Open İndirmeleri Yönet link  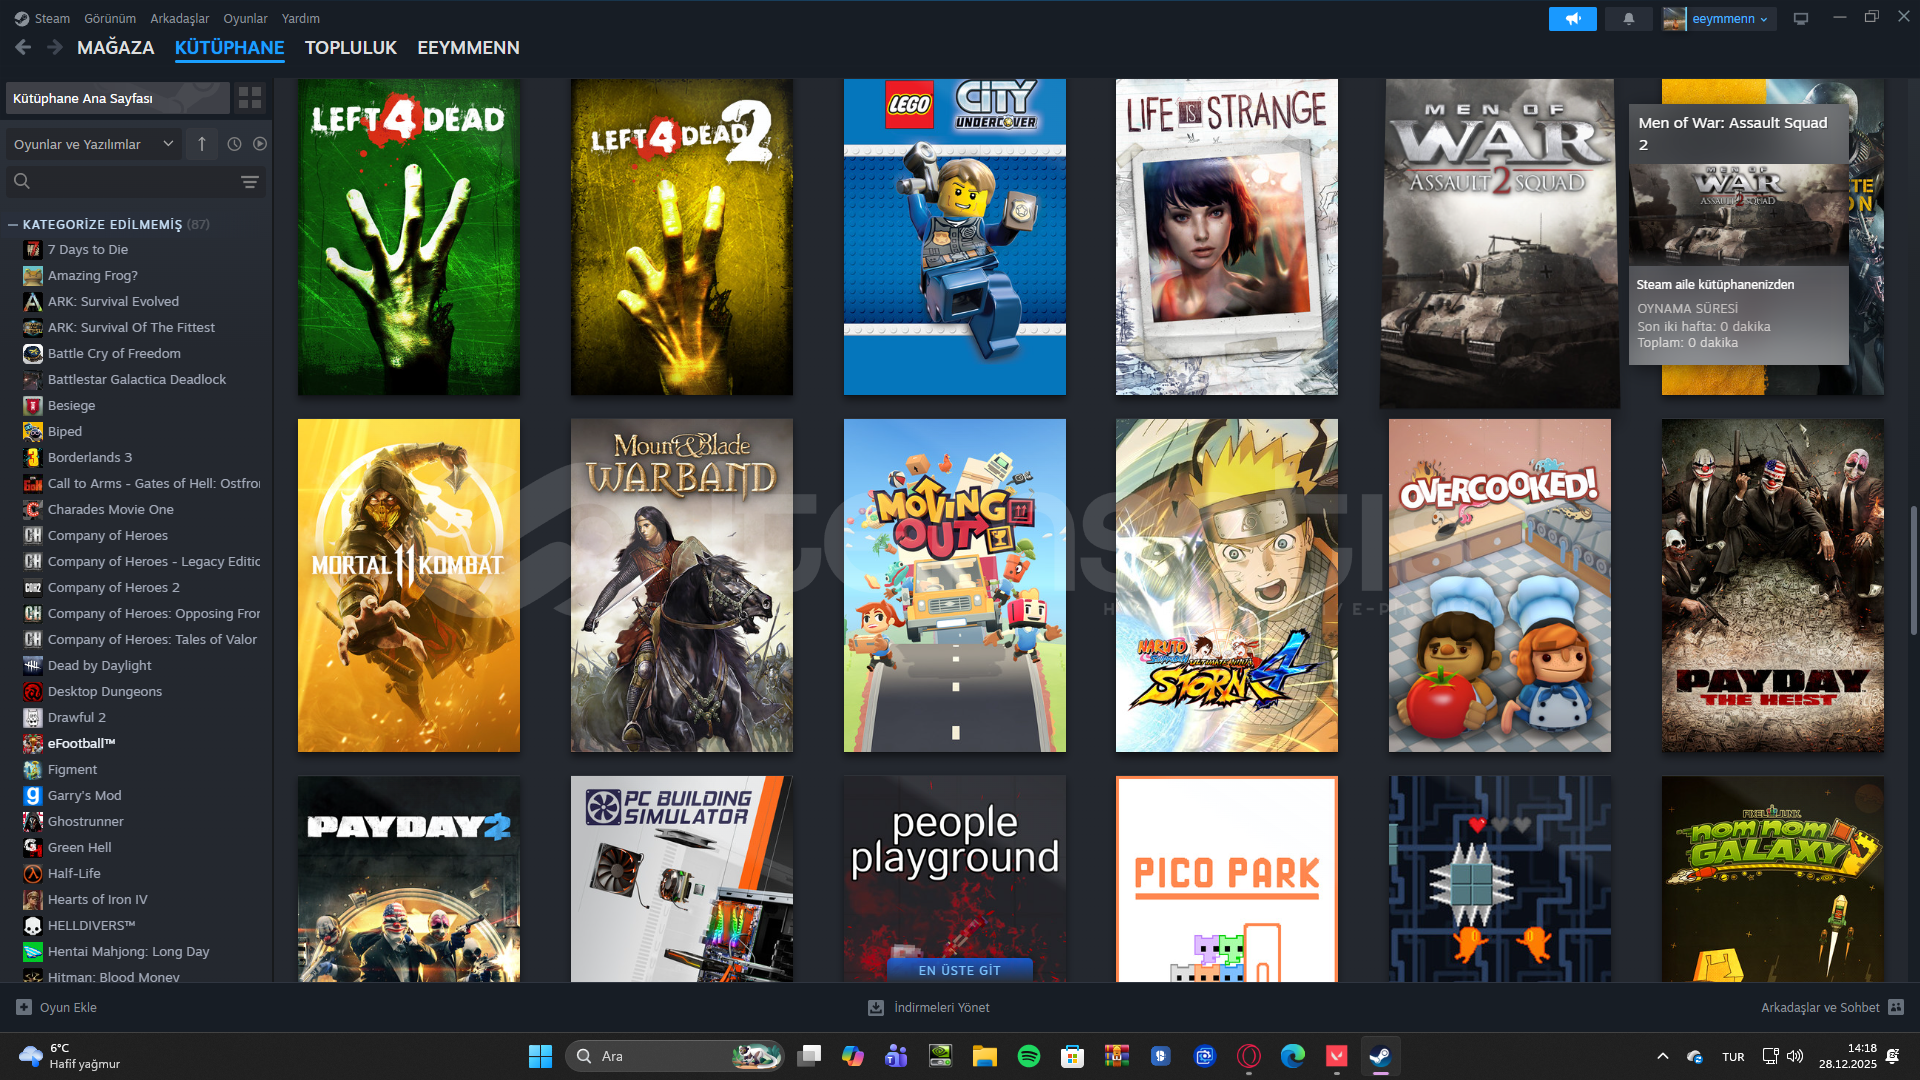[x=941, y=1007]
